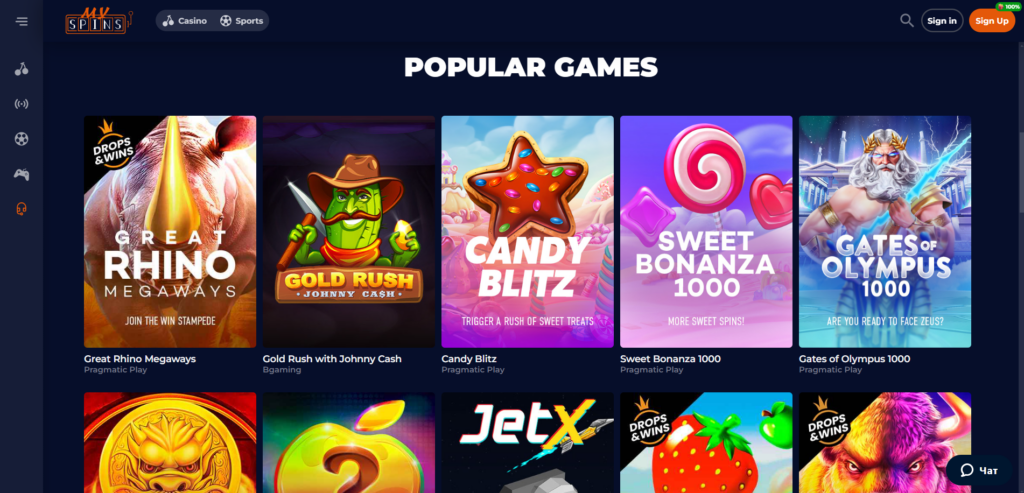Click the game controller icon in sidebar

coord(22,174)
